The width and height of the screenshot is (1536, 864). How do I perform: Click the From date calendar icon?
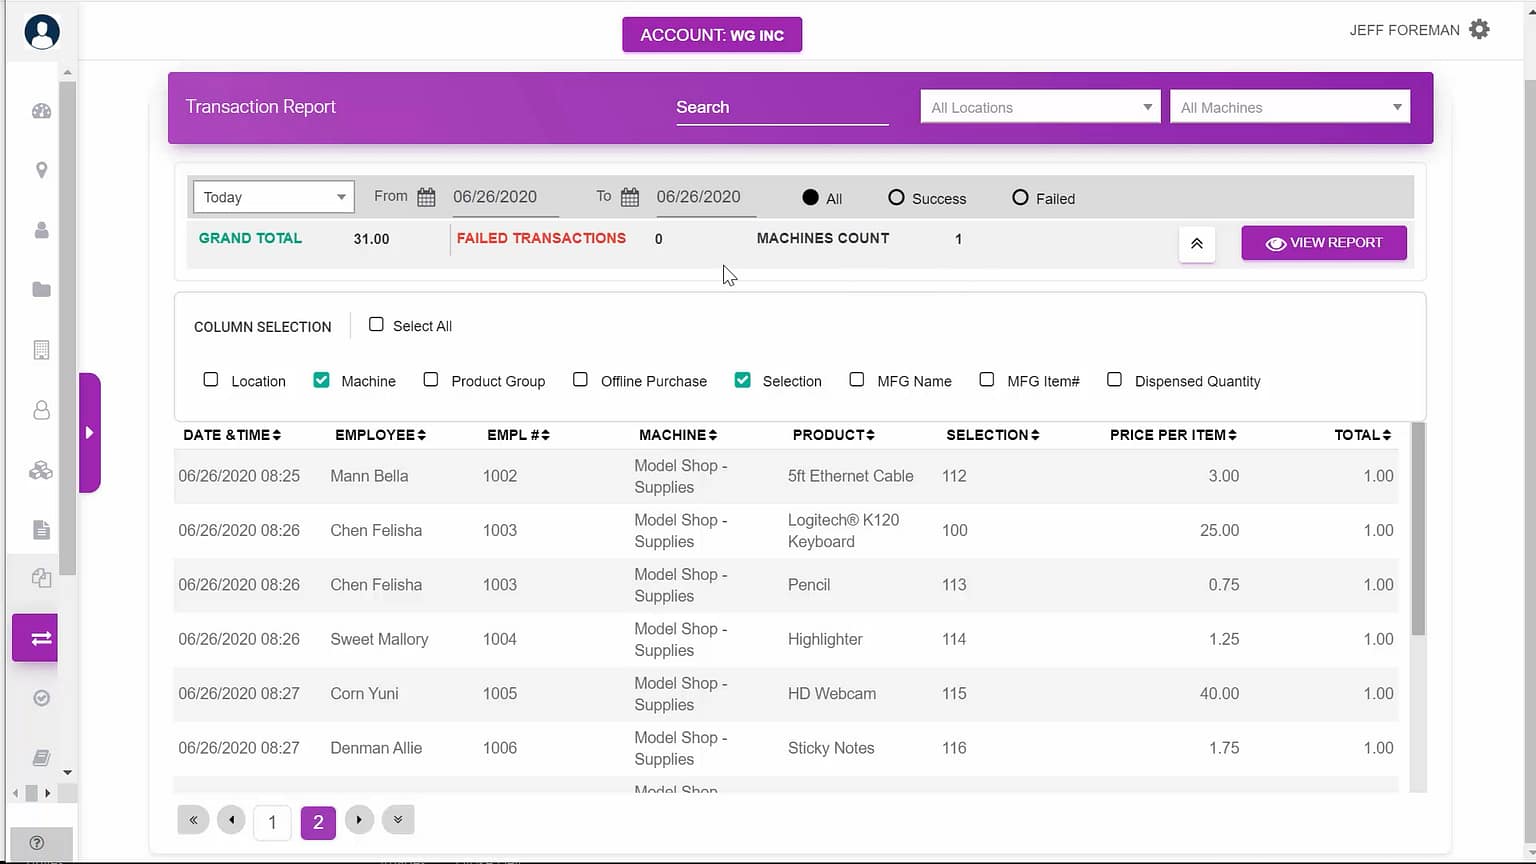tap(426, 197)
